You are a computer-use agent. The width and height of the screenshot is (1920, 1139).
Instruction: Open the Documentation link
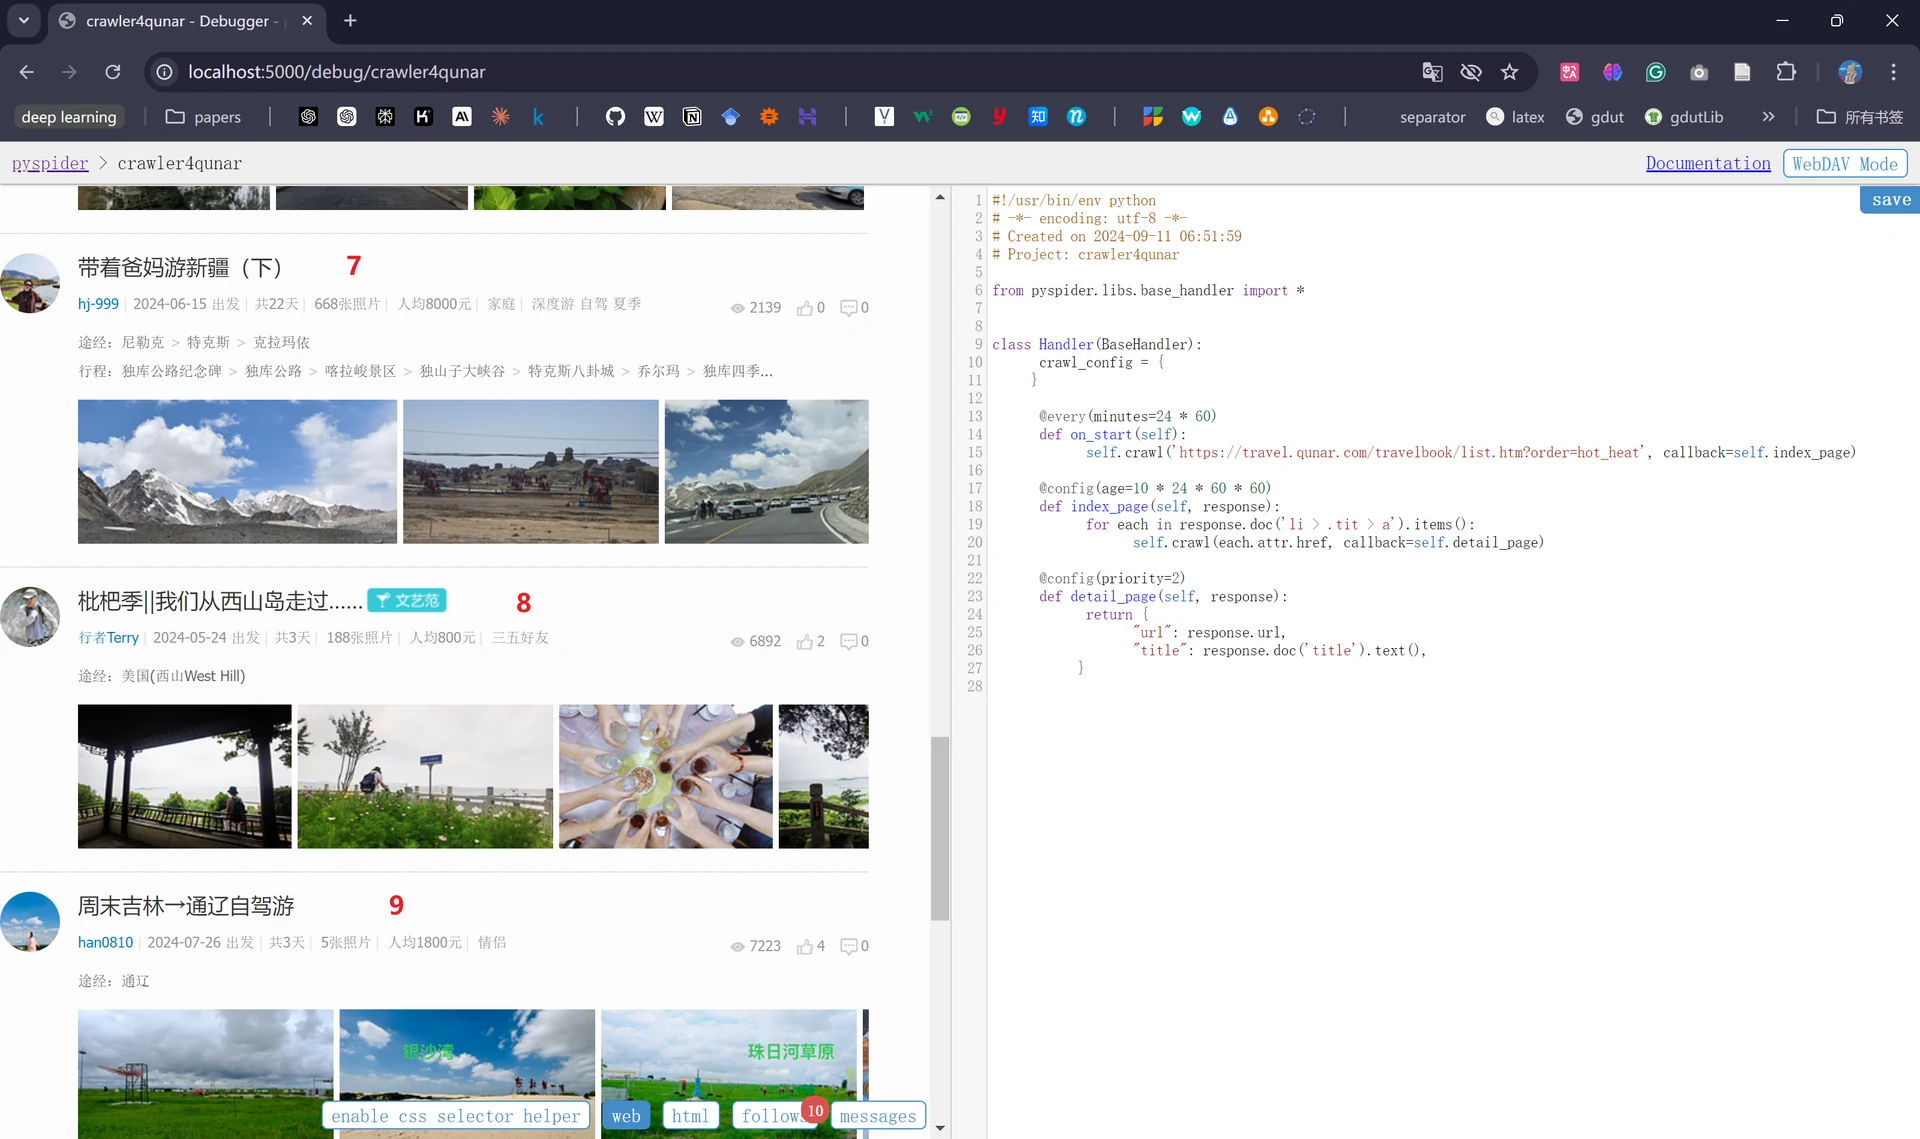tap(1708, 163)
